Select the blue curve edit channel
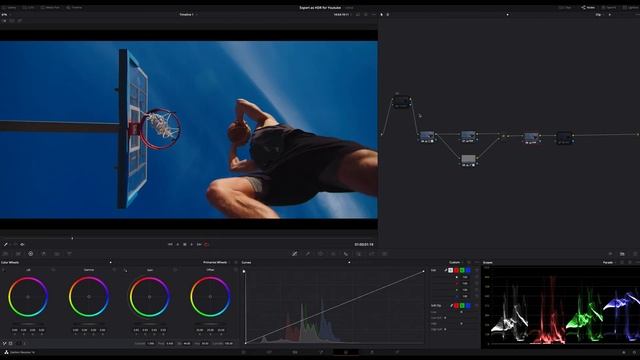 coord(468,270)
